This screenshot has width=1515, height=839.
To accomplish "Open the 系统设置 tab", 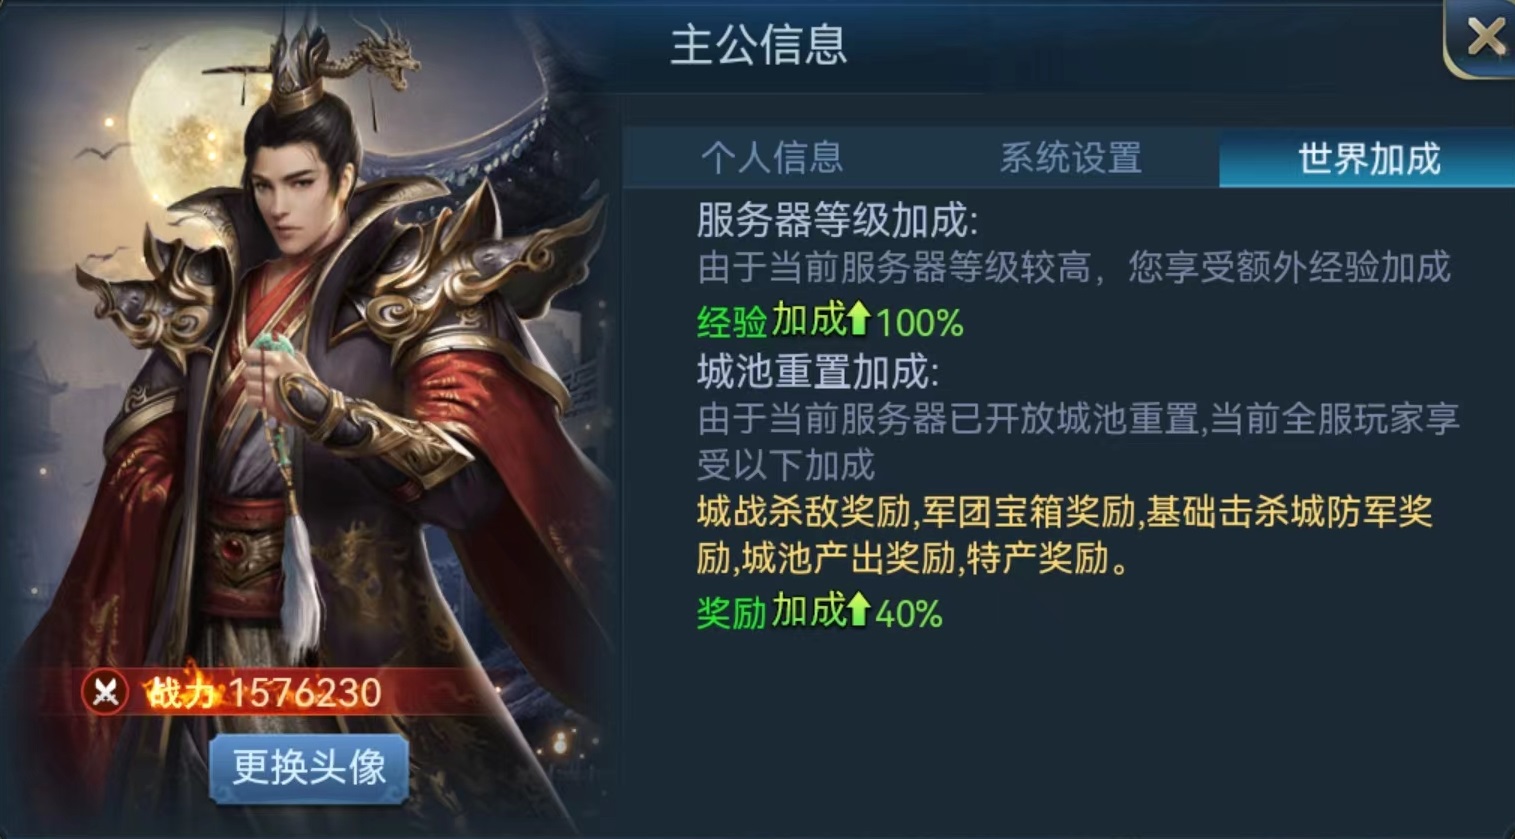I will [x=1070, y=158].
